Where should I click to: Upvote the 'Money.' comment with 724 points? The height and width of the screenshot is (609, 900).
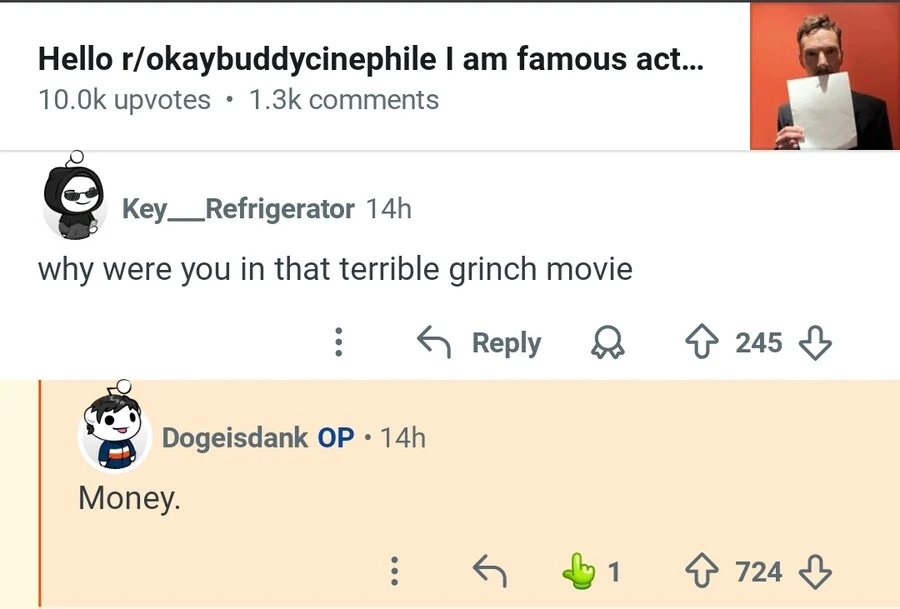point(702,571)
